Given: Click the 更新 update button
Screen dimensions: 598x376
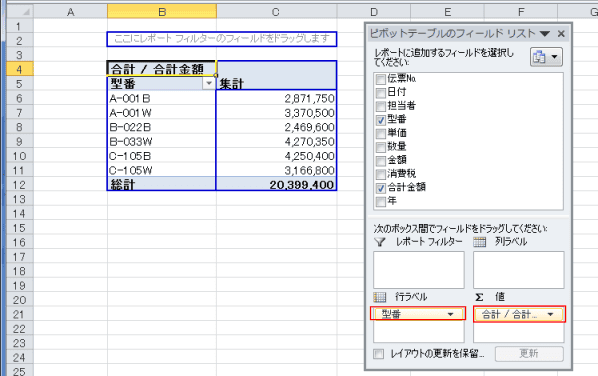Looking at the screenshot, I should click(x=529, y=354).
